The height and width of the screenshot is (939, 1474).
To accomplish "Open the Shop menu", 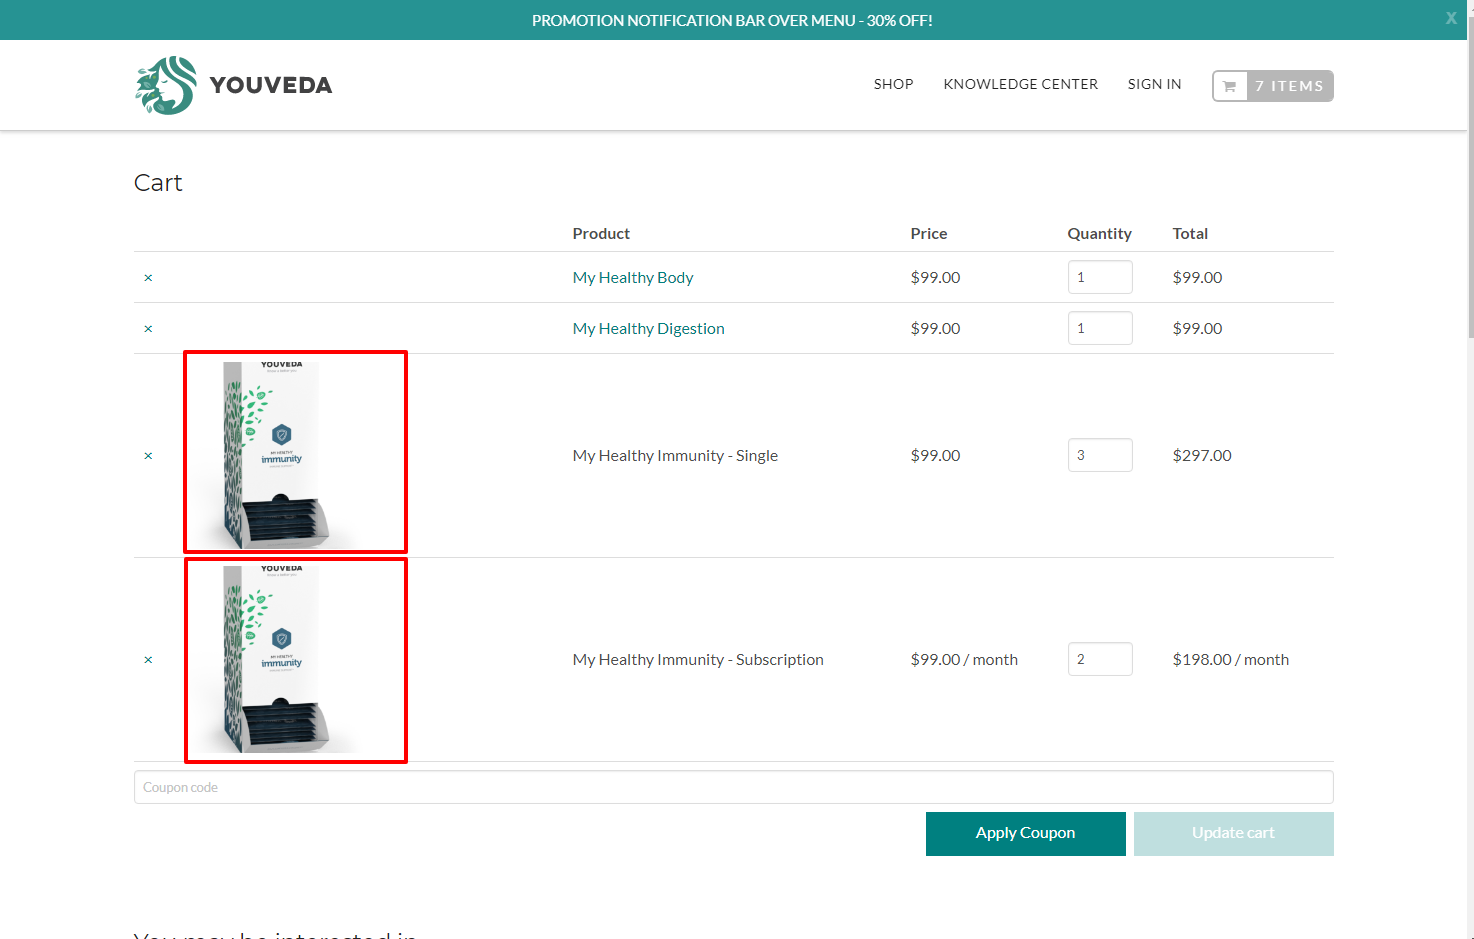I will coord(893,84).
